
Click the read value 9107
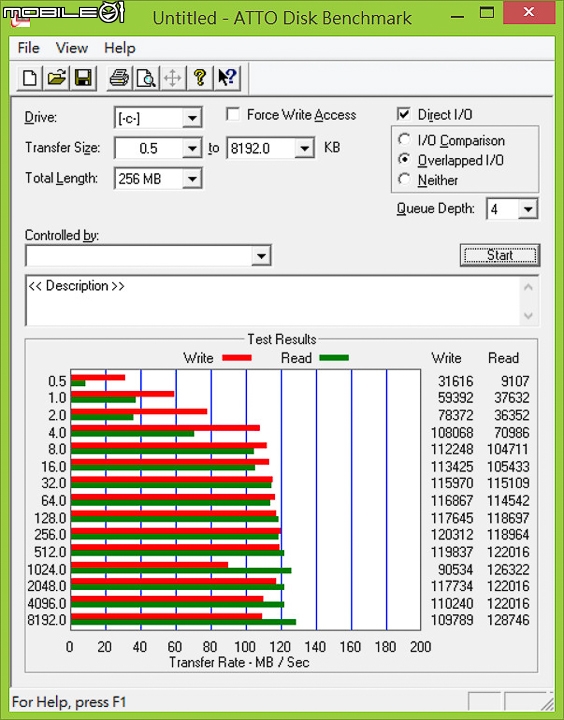tap(515, 381)
